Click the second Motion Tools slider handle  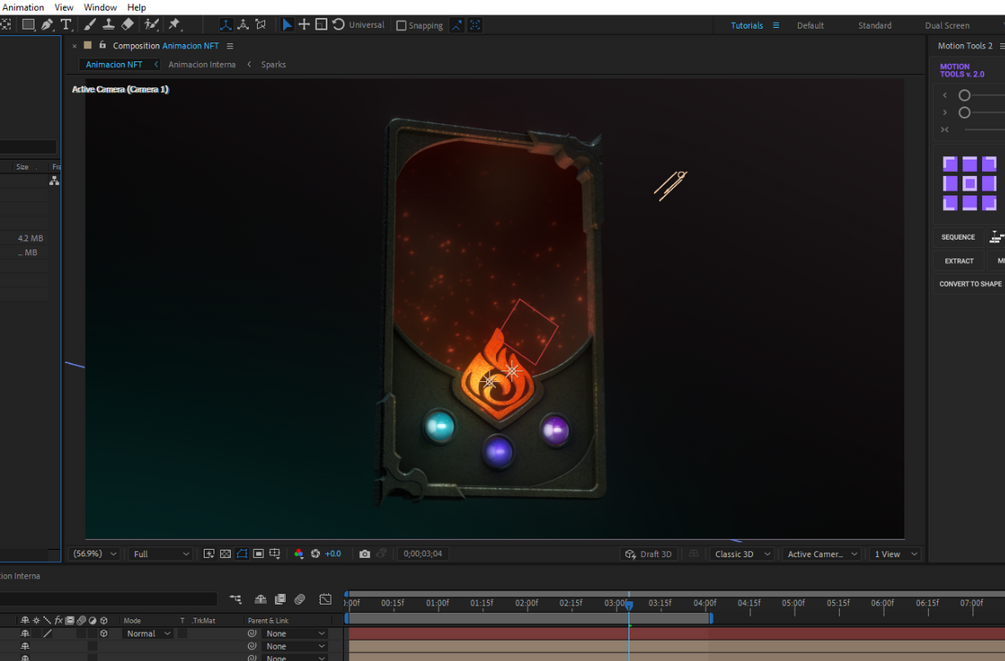coord(964,113)
